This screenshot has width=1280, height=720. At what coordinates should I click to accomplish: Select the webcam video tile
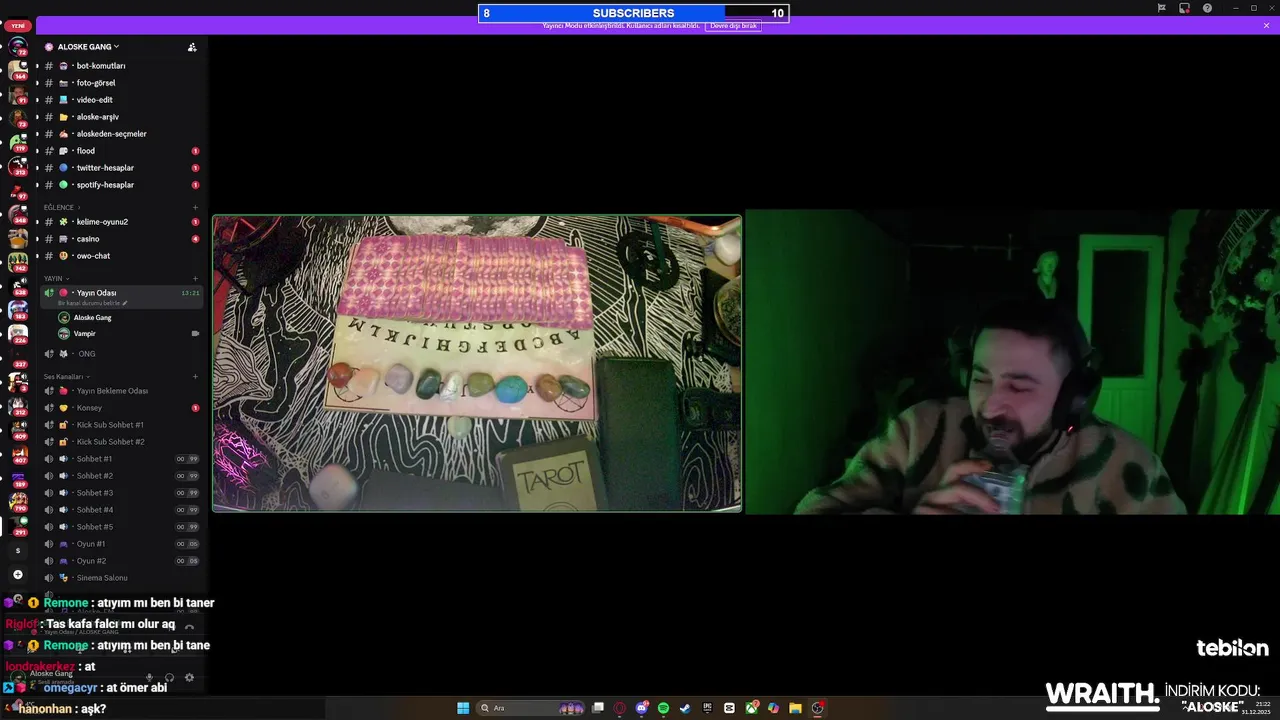pyautogui.click(x=1012, y=362)
